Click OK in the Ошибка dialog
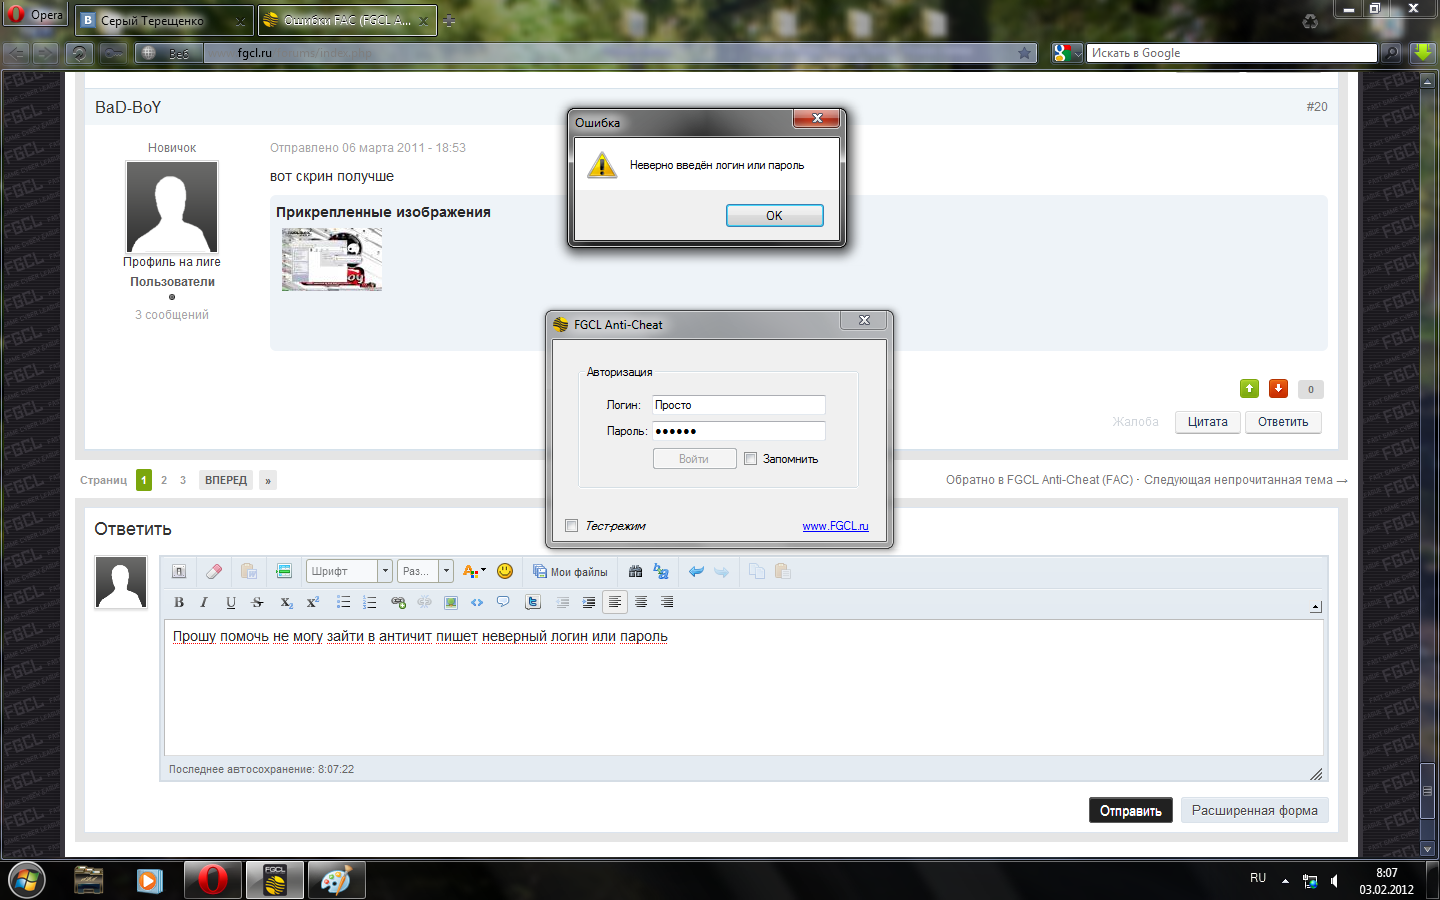The height and width of the screenshot is (900, 1440). 774,215
